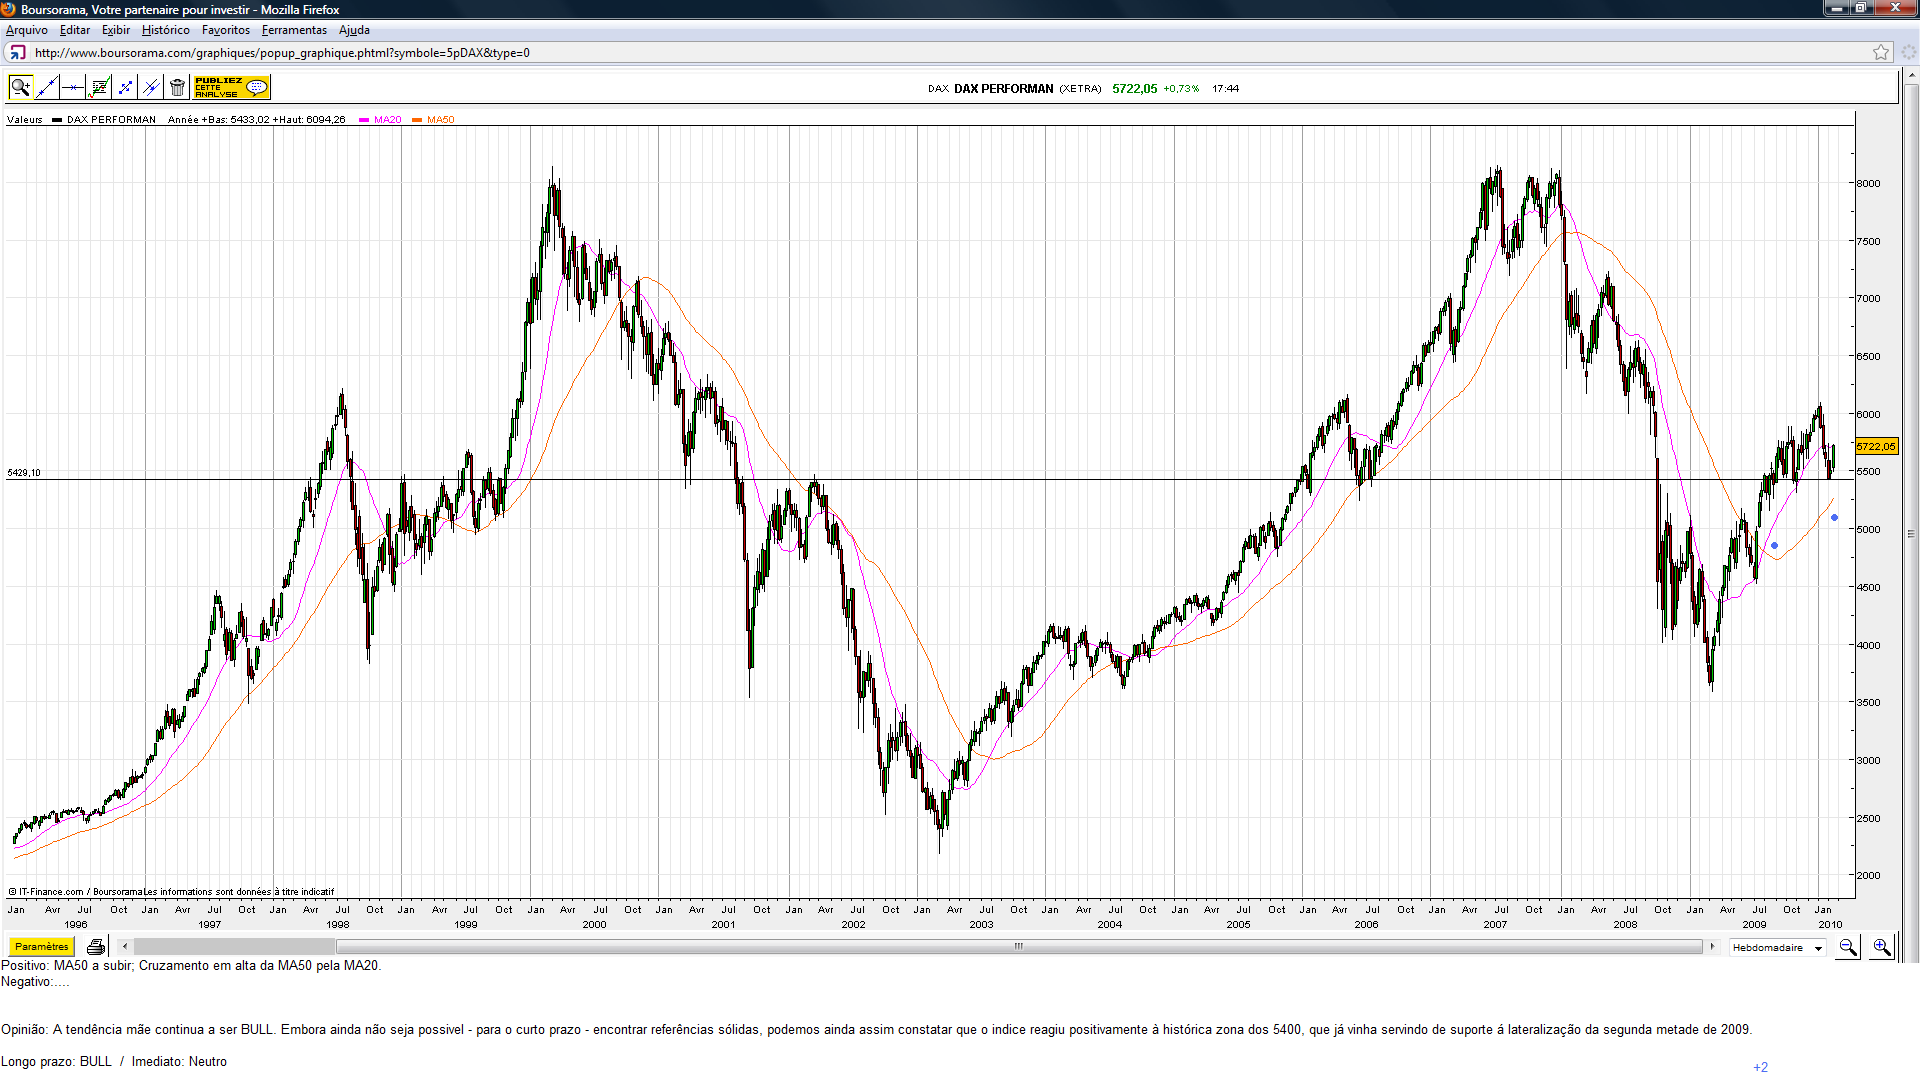Screen dimensions: 1920x1080
Task: Click the 17:44 time in the header
Action: (1225, 89)
